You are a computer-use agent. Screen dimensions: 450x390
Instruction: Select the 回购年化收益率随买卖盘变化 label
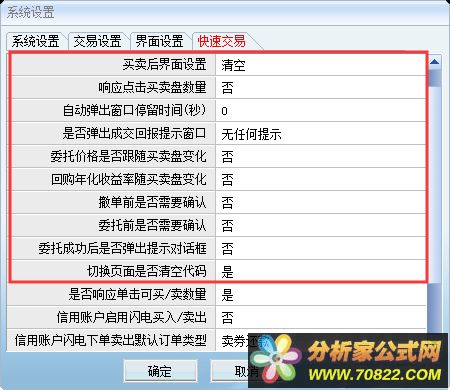coord(129,180)
